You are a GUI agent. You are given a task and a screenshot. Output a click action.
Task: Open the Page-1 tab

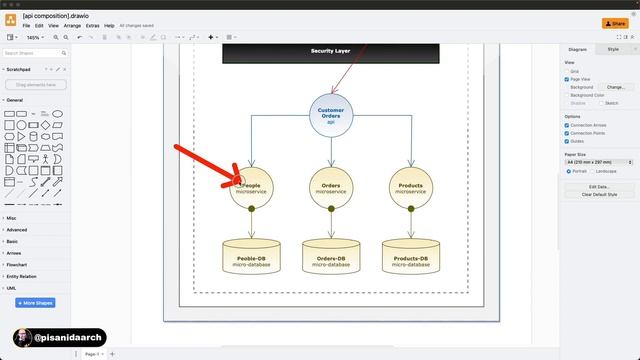coord(94,354)
